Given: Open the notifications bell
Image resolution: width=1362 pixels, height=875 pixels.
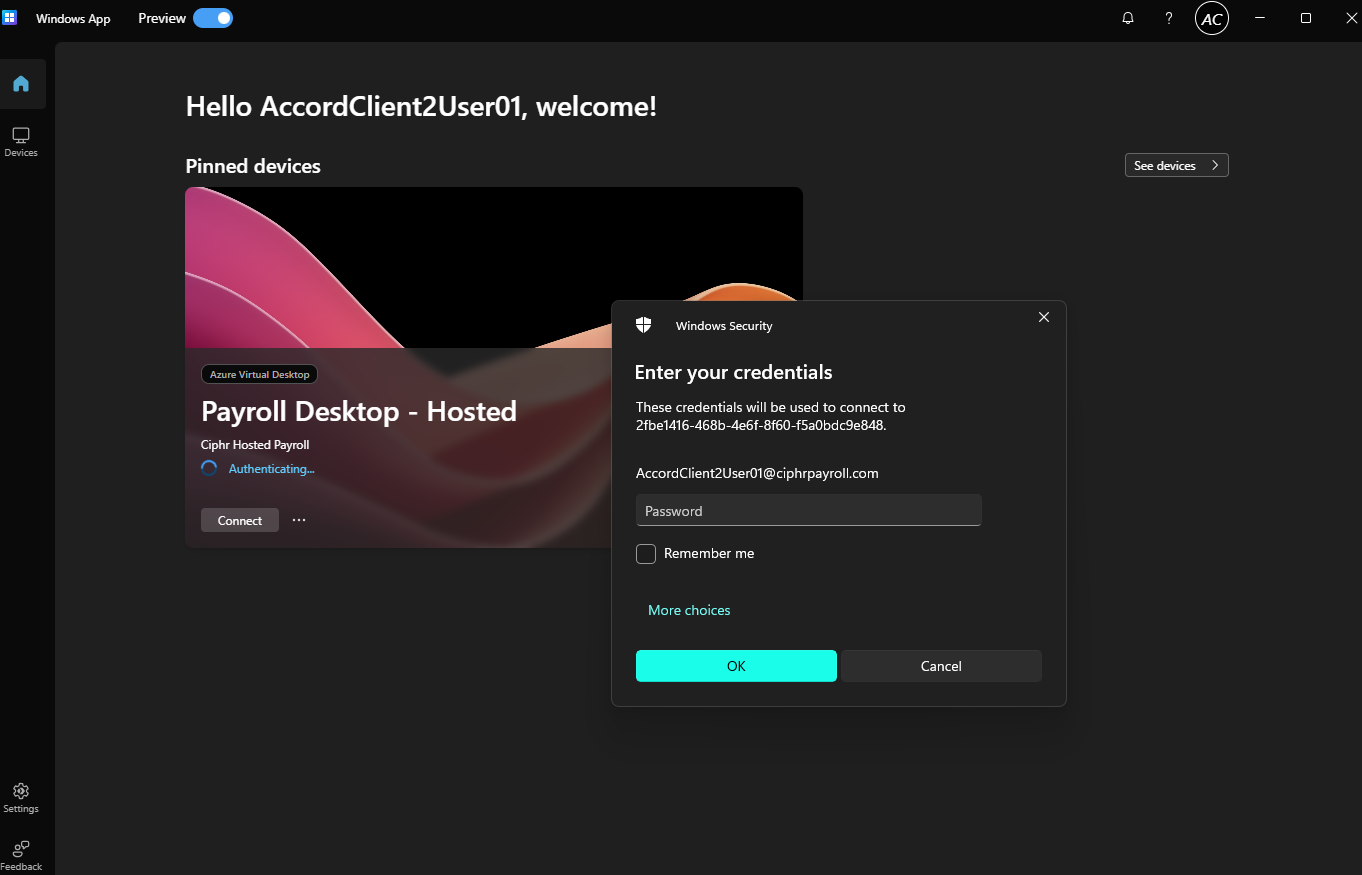Looking at the screenshot, I should click(1128, 18).
